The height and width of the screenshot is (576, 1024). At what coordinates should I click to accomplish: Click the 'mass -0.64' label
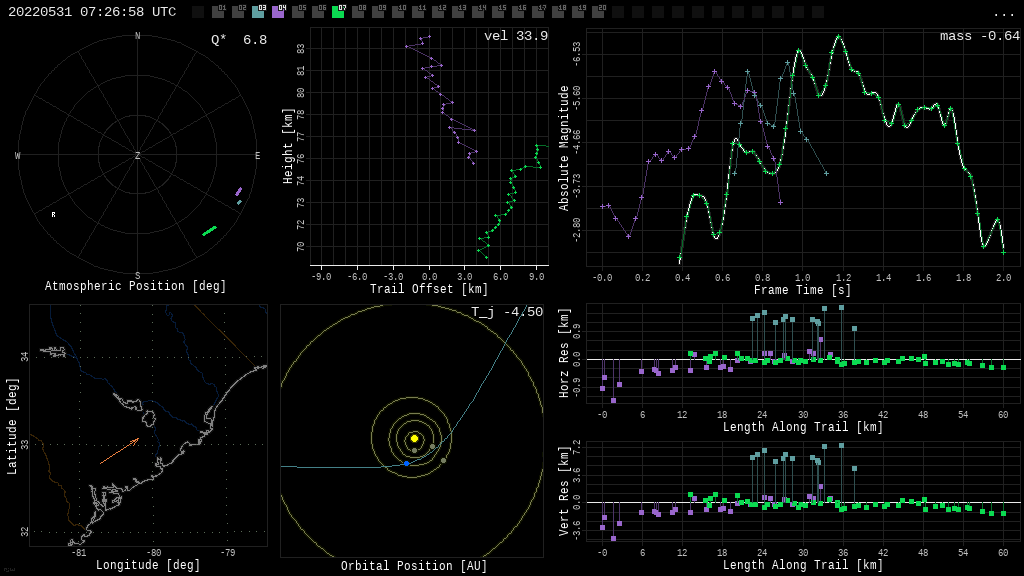point(979,36)
